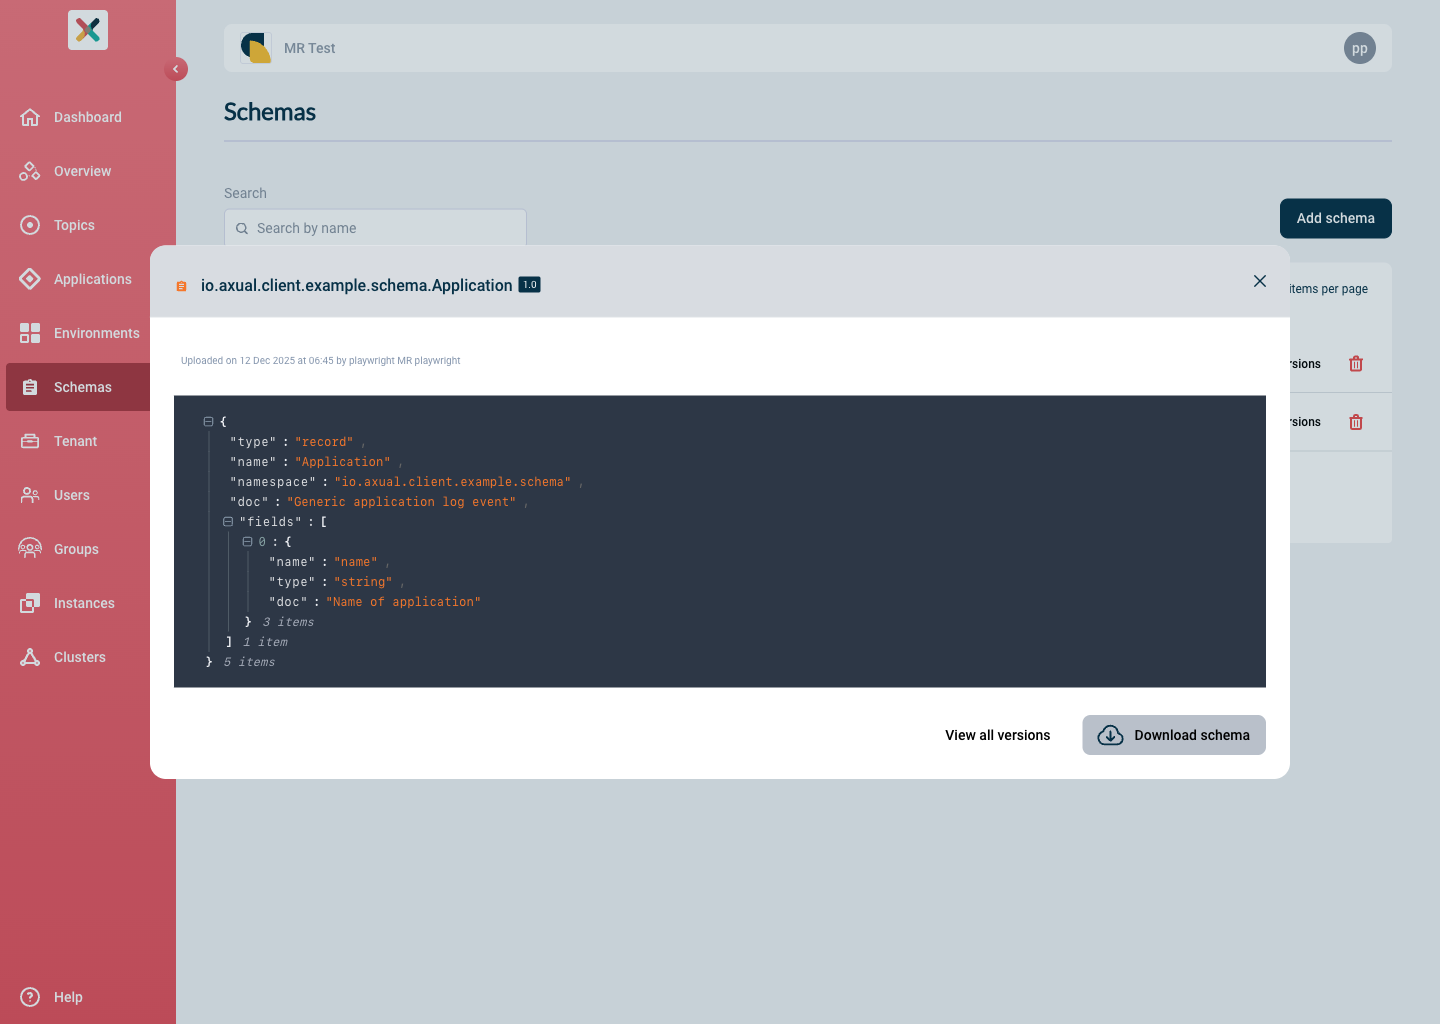Collapse the fields array in the JSON viewer
The height and width of the screenshot is (1024, 1440).
point(227,521)
